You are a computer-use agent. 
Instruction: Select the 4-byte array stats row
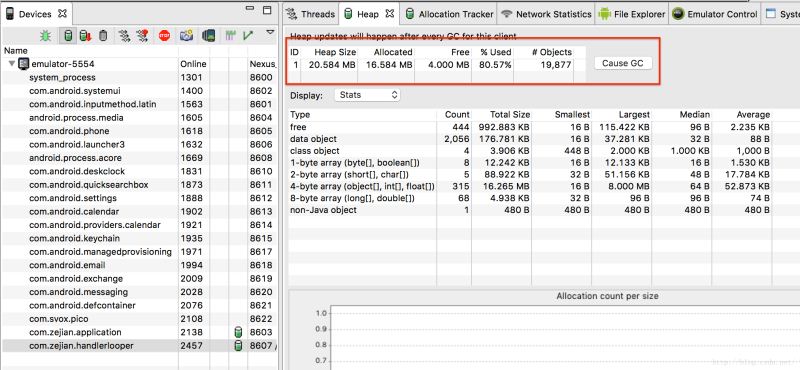[544, 186]
